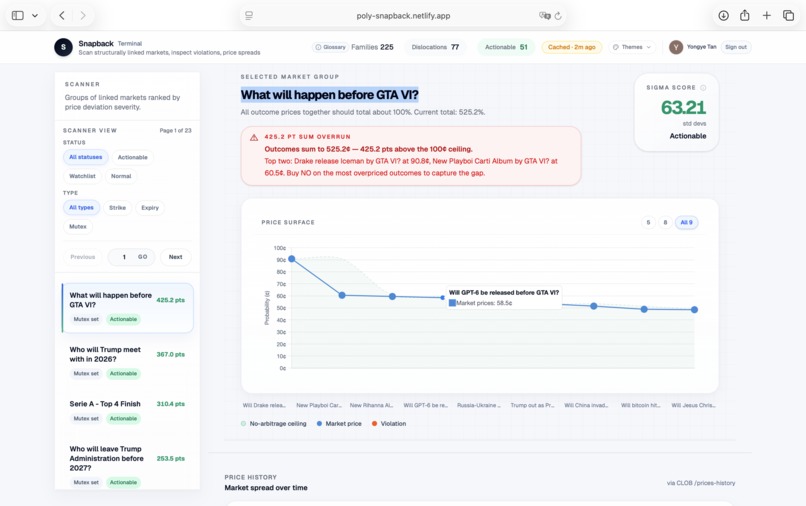Click the Russia-Ukraine.. axis label
This screenshot has width=806, height=506.
[479, 405]
